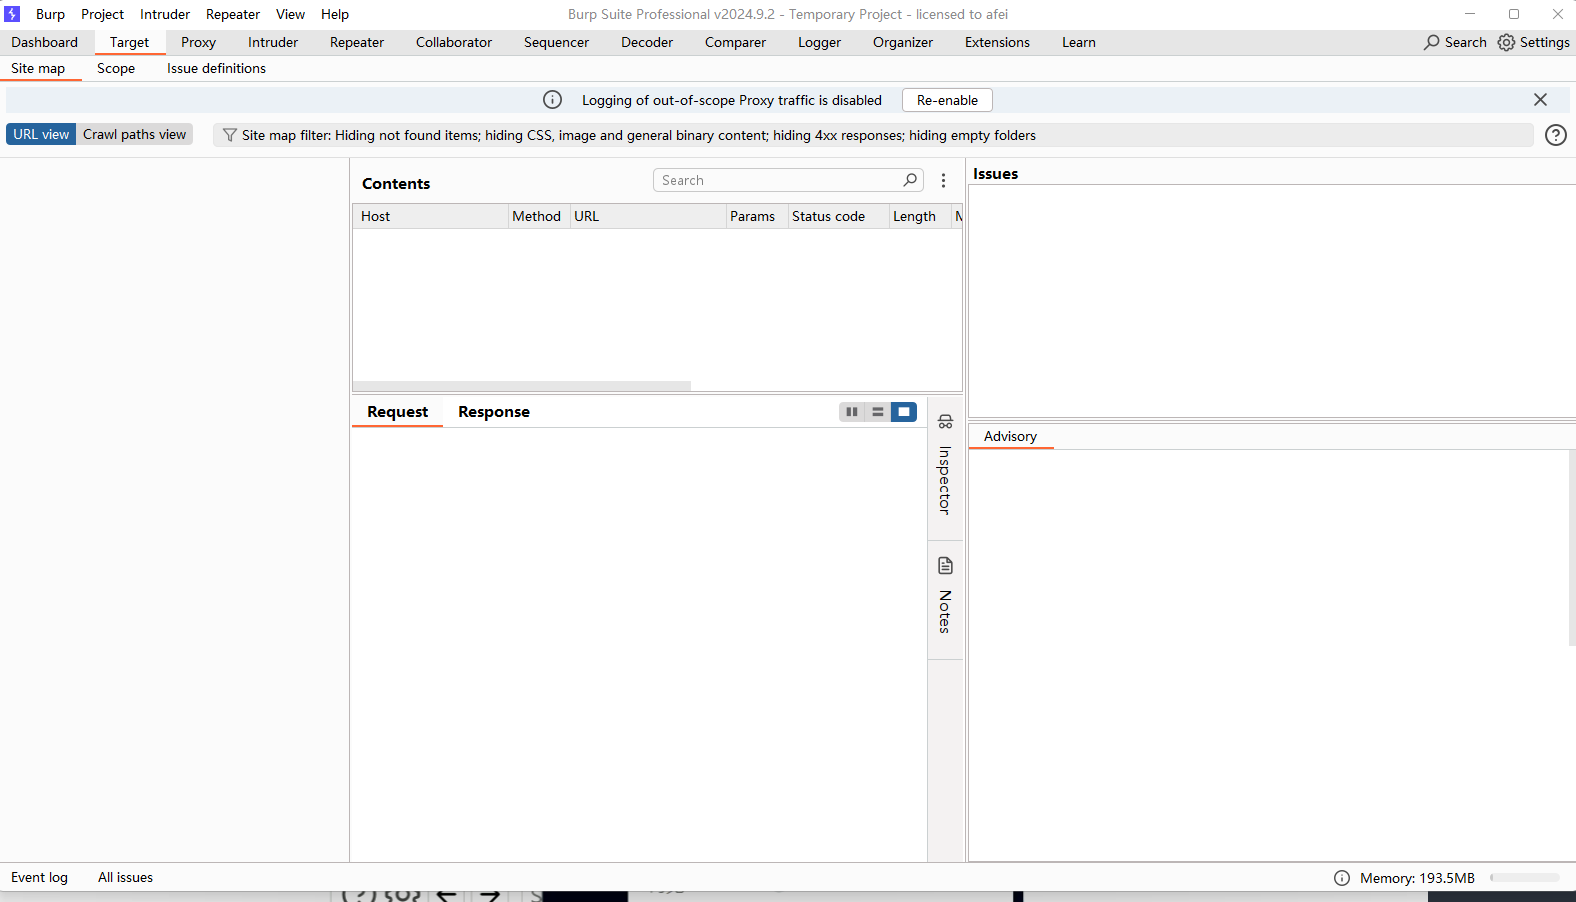Click the Contents search magnifier icon
1576x902 pixels.
click(910, 180)
